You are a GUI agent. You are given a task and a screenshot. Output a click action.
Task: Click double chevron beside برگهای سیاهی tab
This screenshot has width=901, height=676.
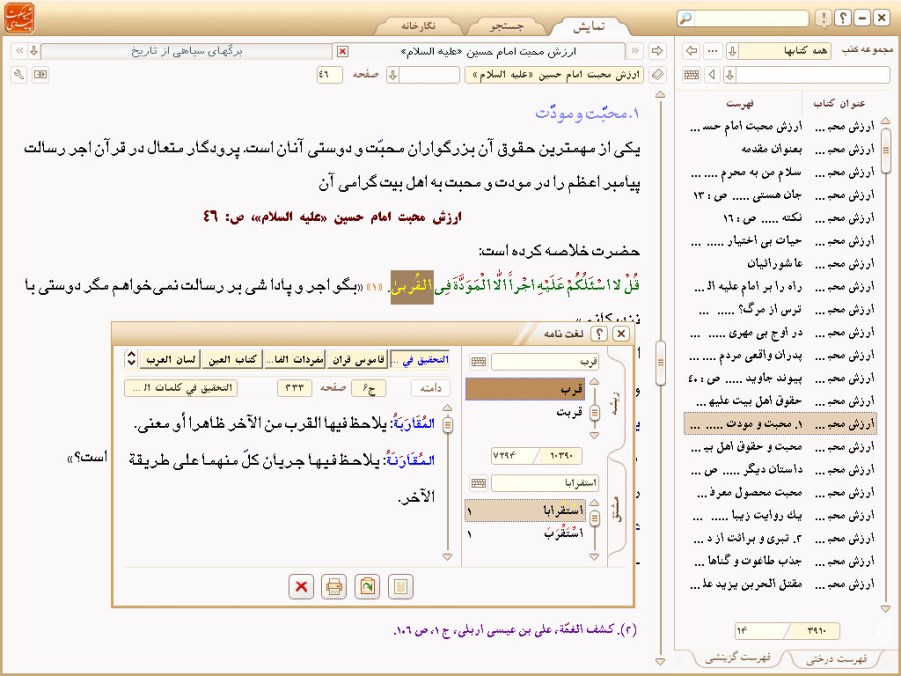pos(19,51)
